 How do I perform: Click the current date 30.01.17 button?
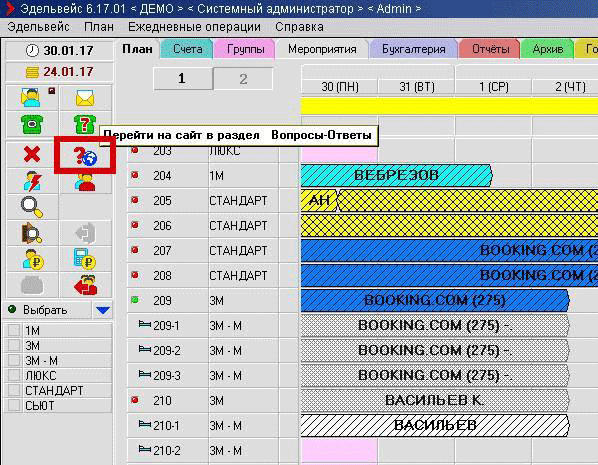click(x=59, y=50)
